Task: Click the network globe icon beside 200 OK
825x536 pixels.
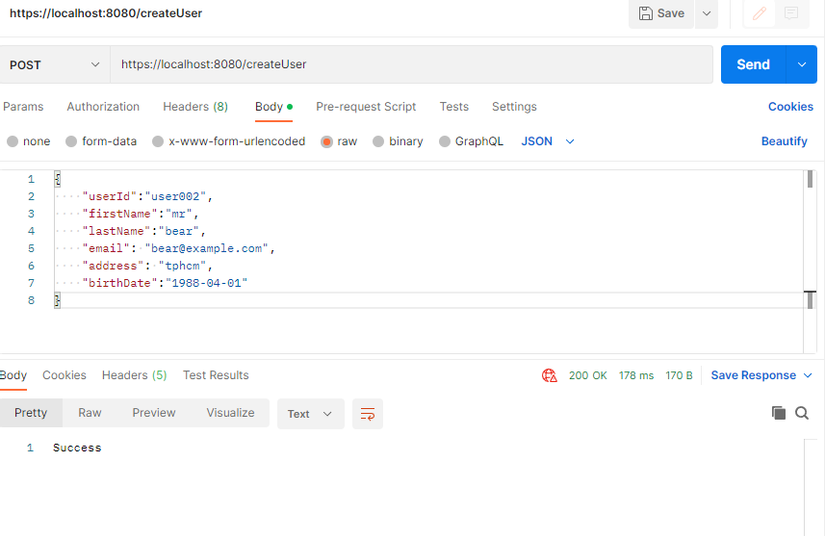Action: tap(549, 376)
